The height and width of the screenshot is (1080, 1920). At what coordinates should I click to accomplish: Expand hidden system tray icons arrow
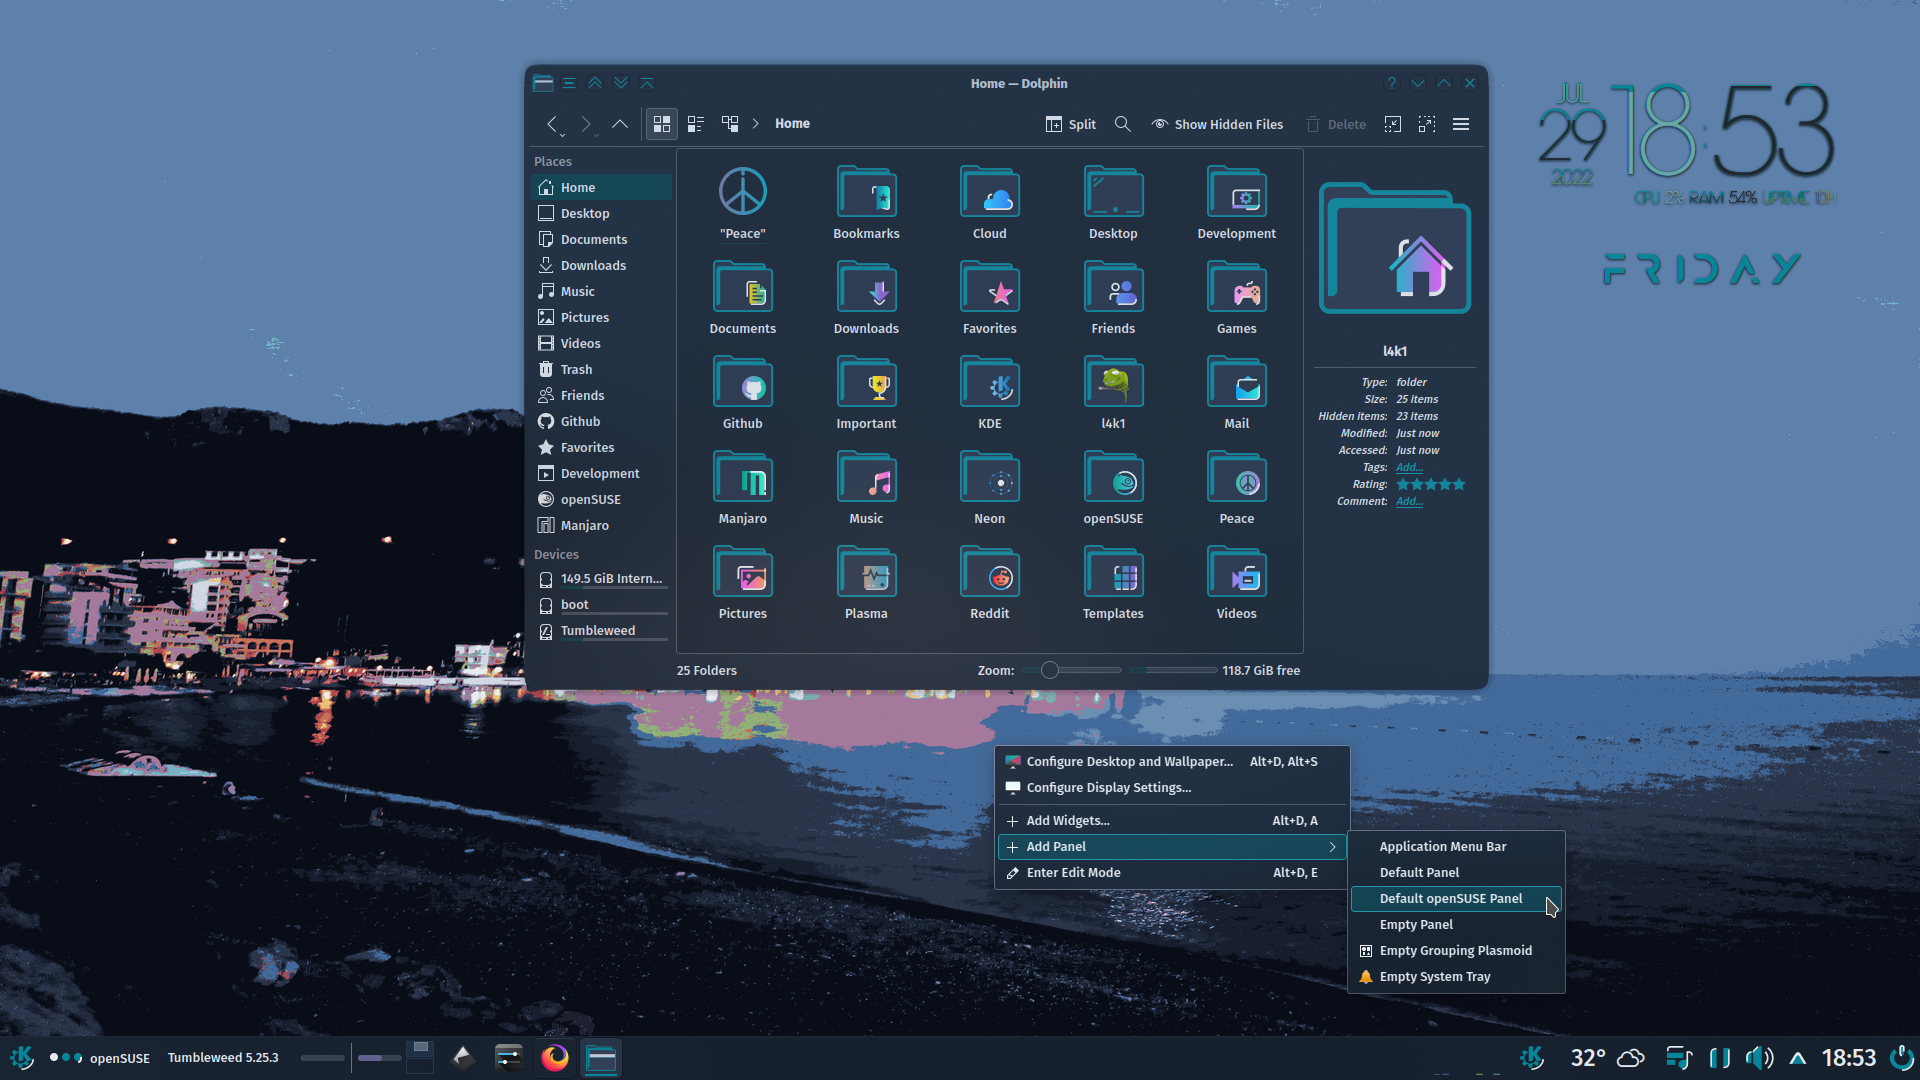[x=1797, y=1057]
